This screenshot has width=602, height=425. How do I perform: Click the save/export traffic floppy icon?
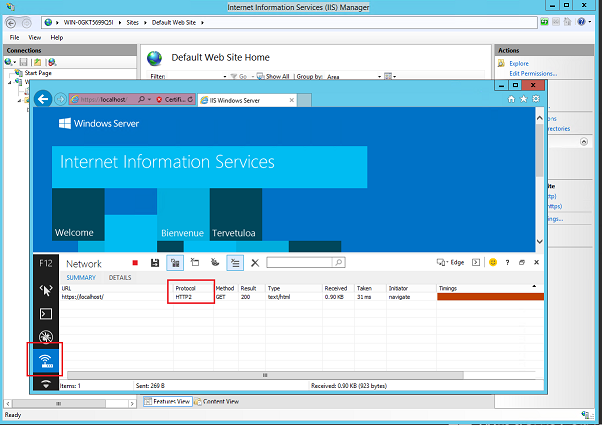pos(155,262)
